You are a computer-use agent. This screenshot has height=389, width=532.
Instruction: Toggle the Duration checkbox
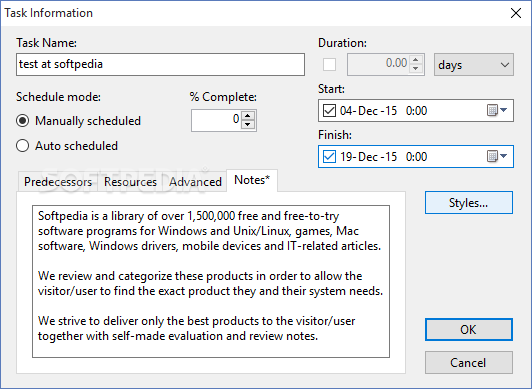(x=329, y=64)
